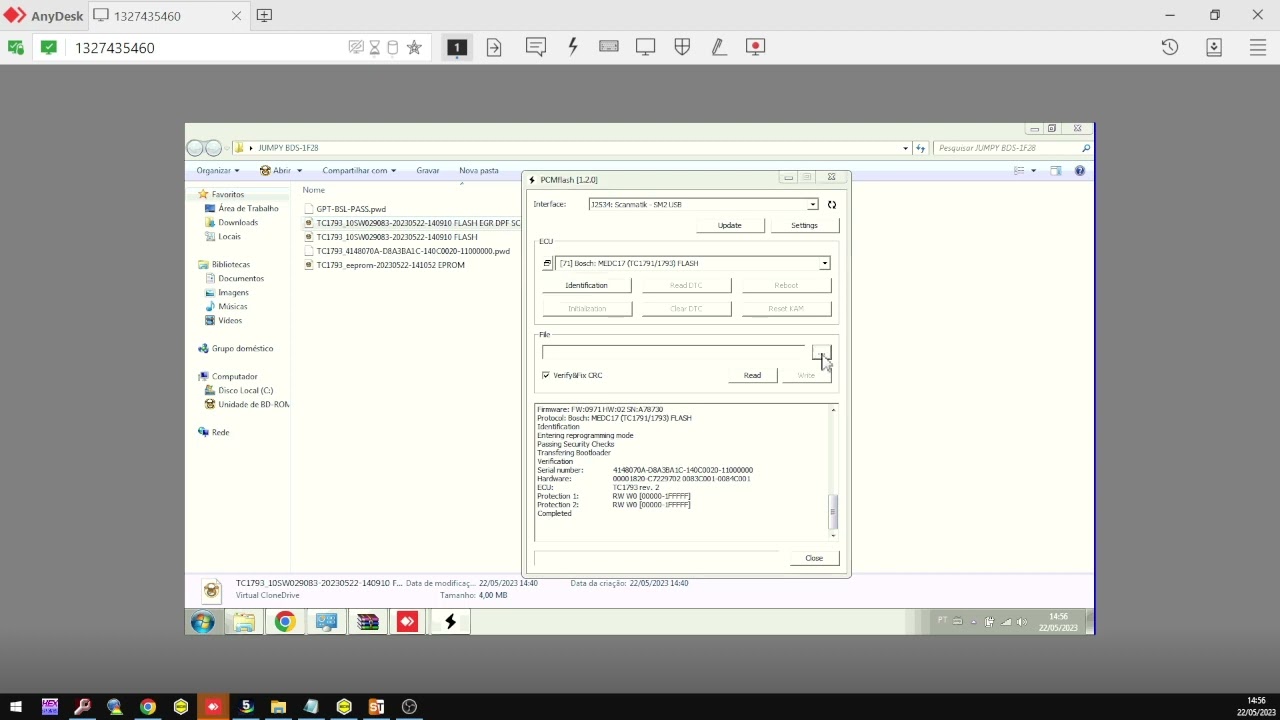This screenshot has height=720, width=1280.
Task: Open Documentos library in the sidebar
Action: tap(241, 279)
